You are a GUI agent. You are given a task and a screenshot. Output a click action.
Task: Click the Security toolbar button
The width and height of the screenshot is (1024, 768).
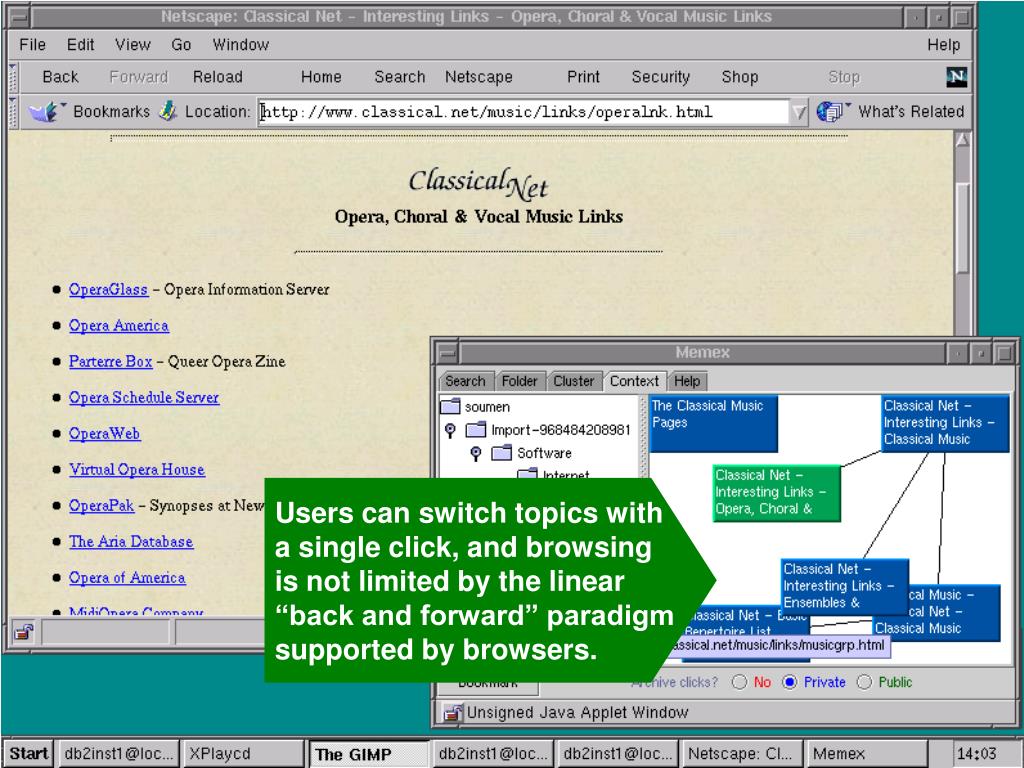point(660,77)
